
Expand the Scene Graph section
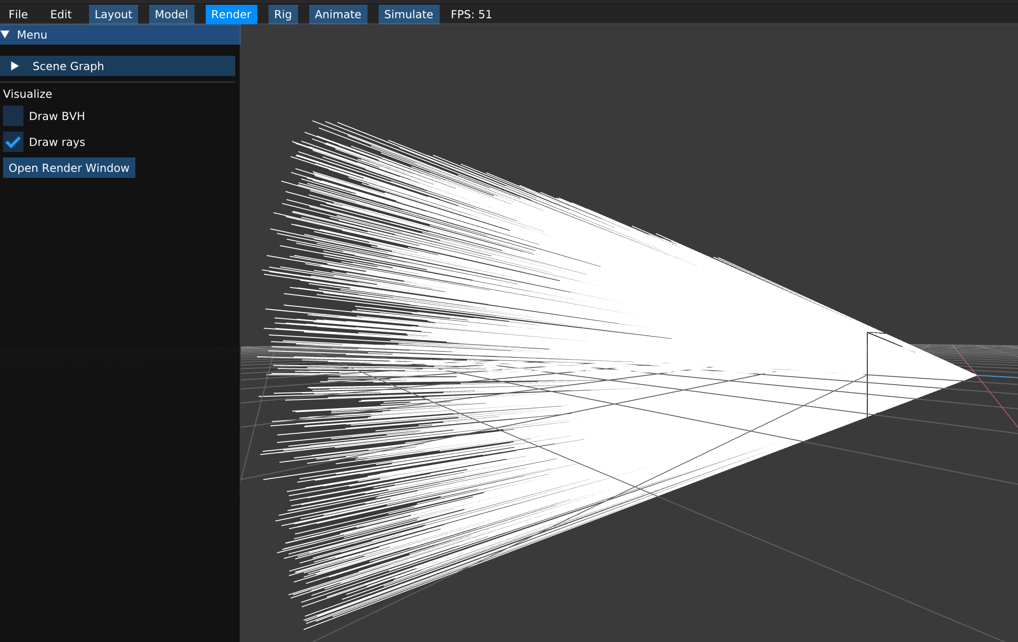[x=70, y=66]
